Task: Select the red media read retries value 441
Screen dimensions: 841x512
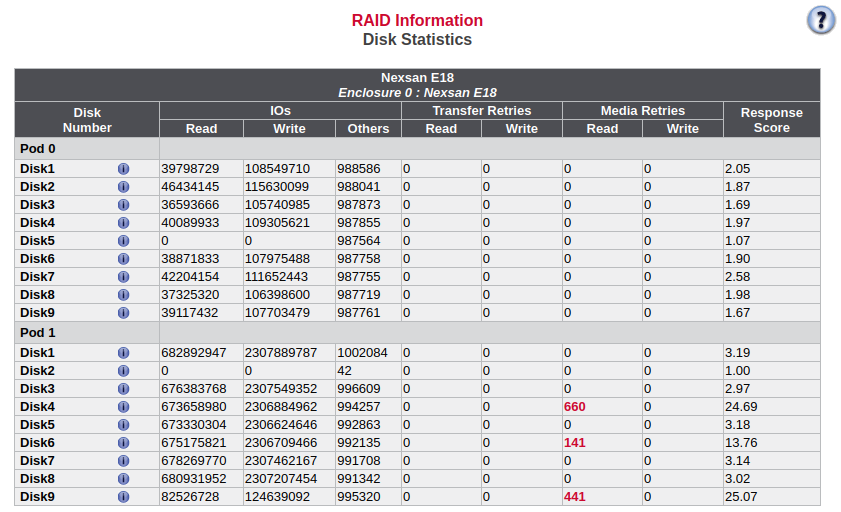Action: click(x=574, y=496)
